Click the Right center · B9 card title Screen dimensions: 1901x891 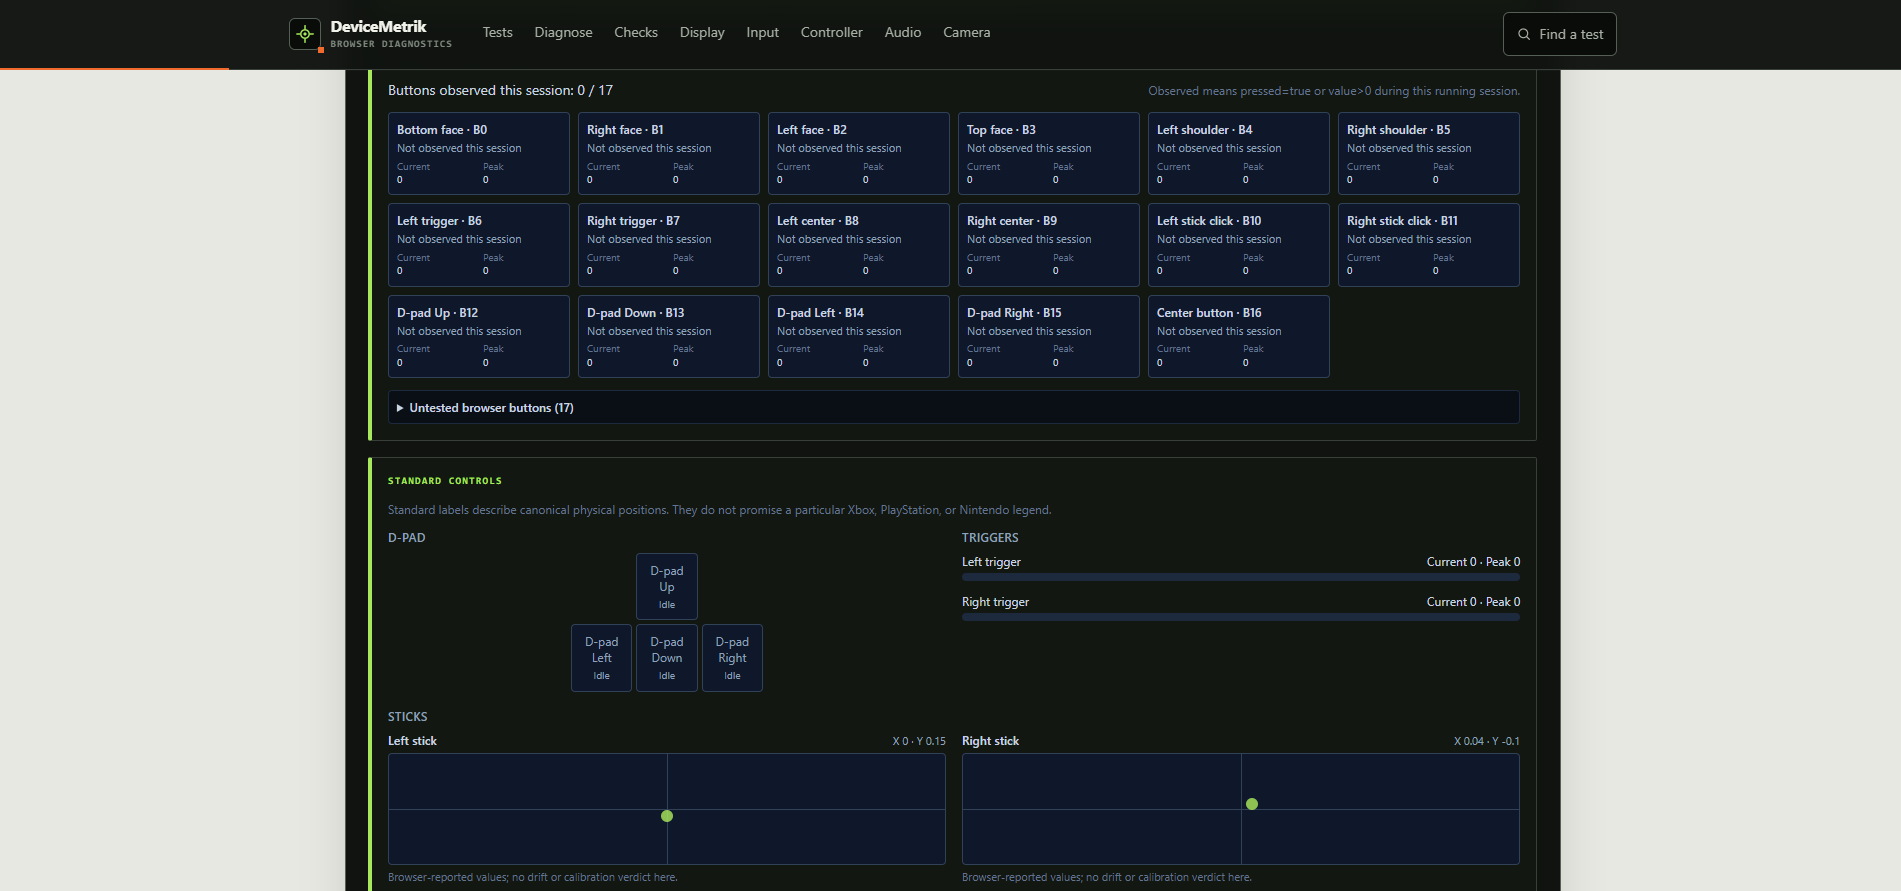point(1012,221)
